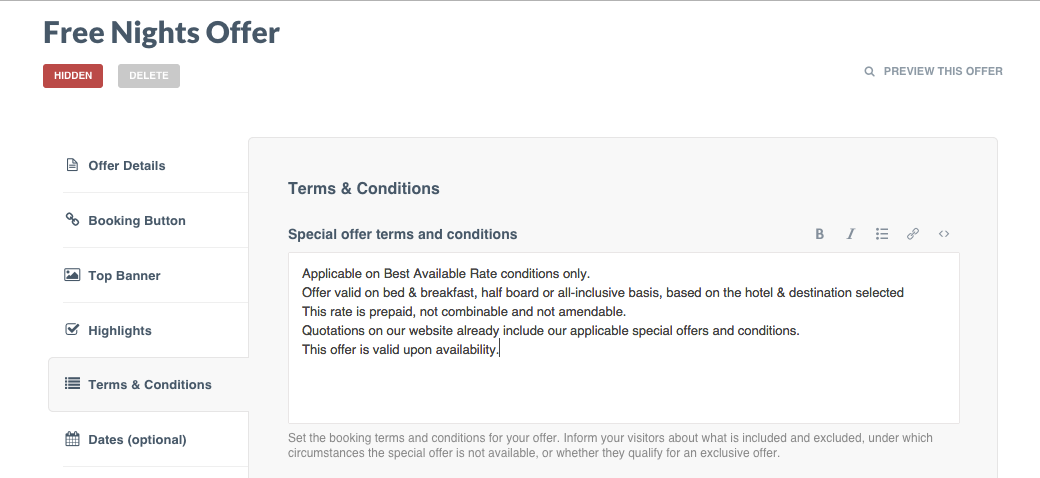Switch to code view with the brackets icon
The image size is (1040, 478).
(944, 234)
